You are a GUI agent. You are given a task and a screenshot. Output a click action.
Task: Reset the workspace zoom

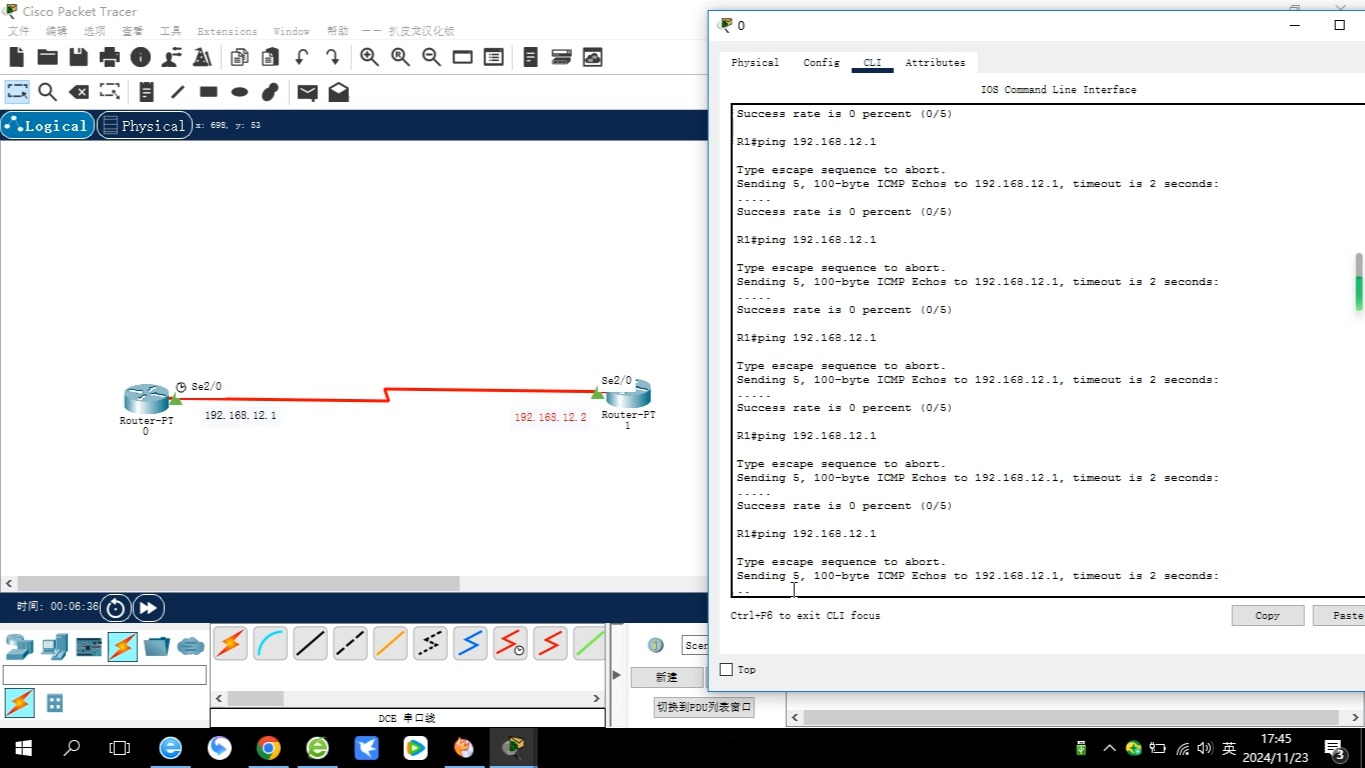[x=400, y=57]
